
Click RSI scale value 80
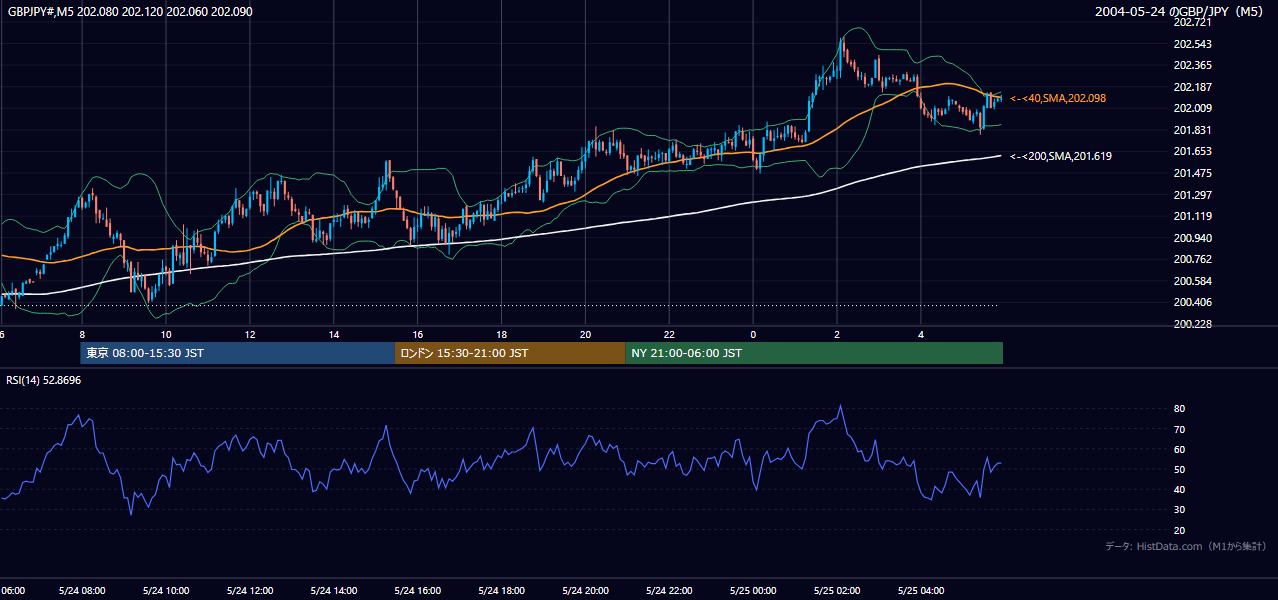coord(1179,409)
